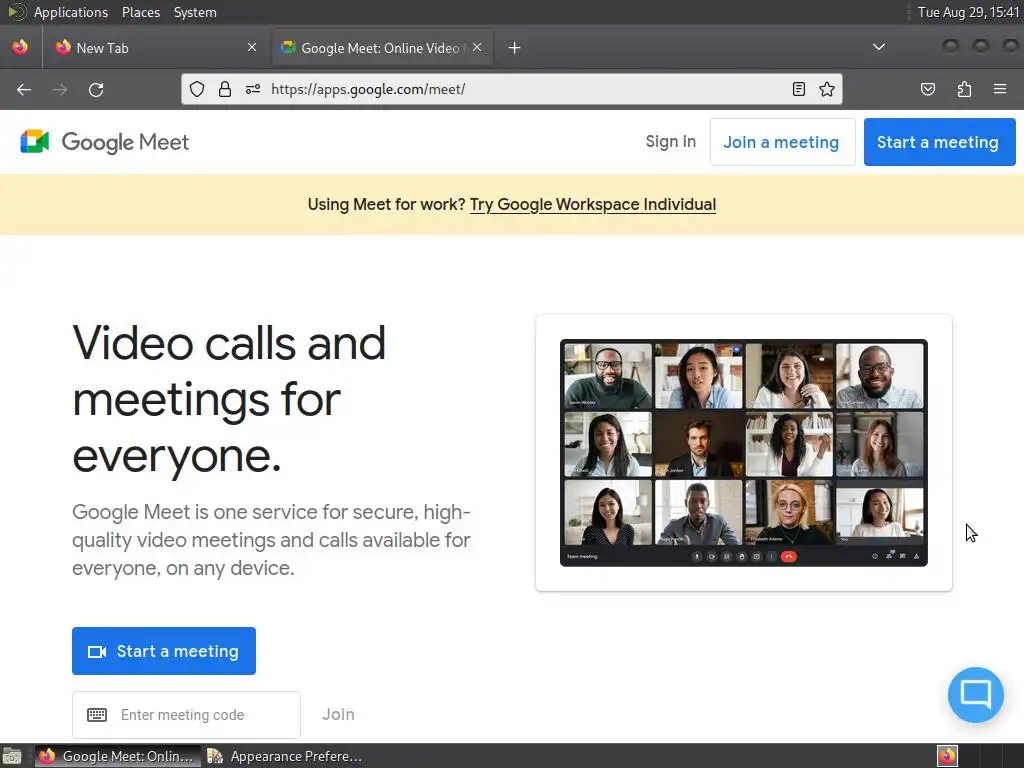Screen dimensions: 1024x768
Task: Click the forward navigation arrow
Action: (x=60, y=89)
